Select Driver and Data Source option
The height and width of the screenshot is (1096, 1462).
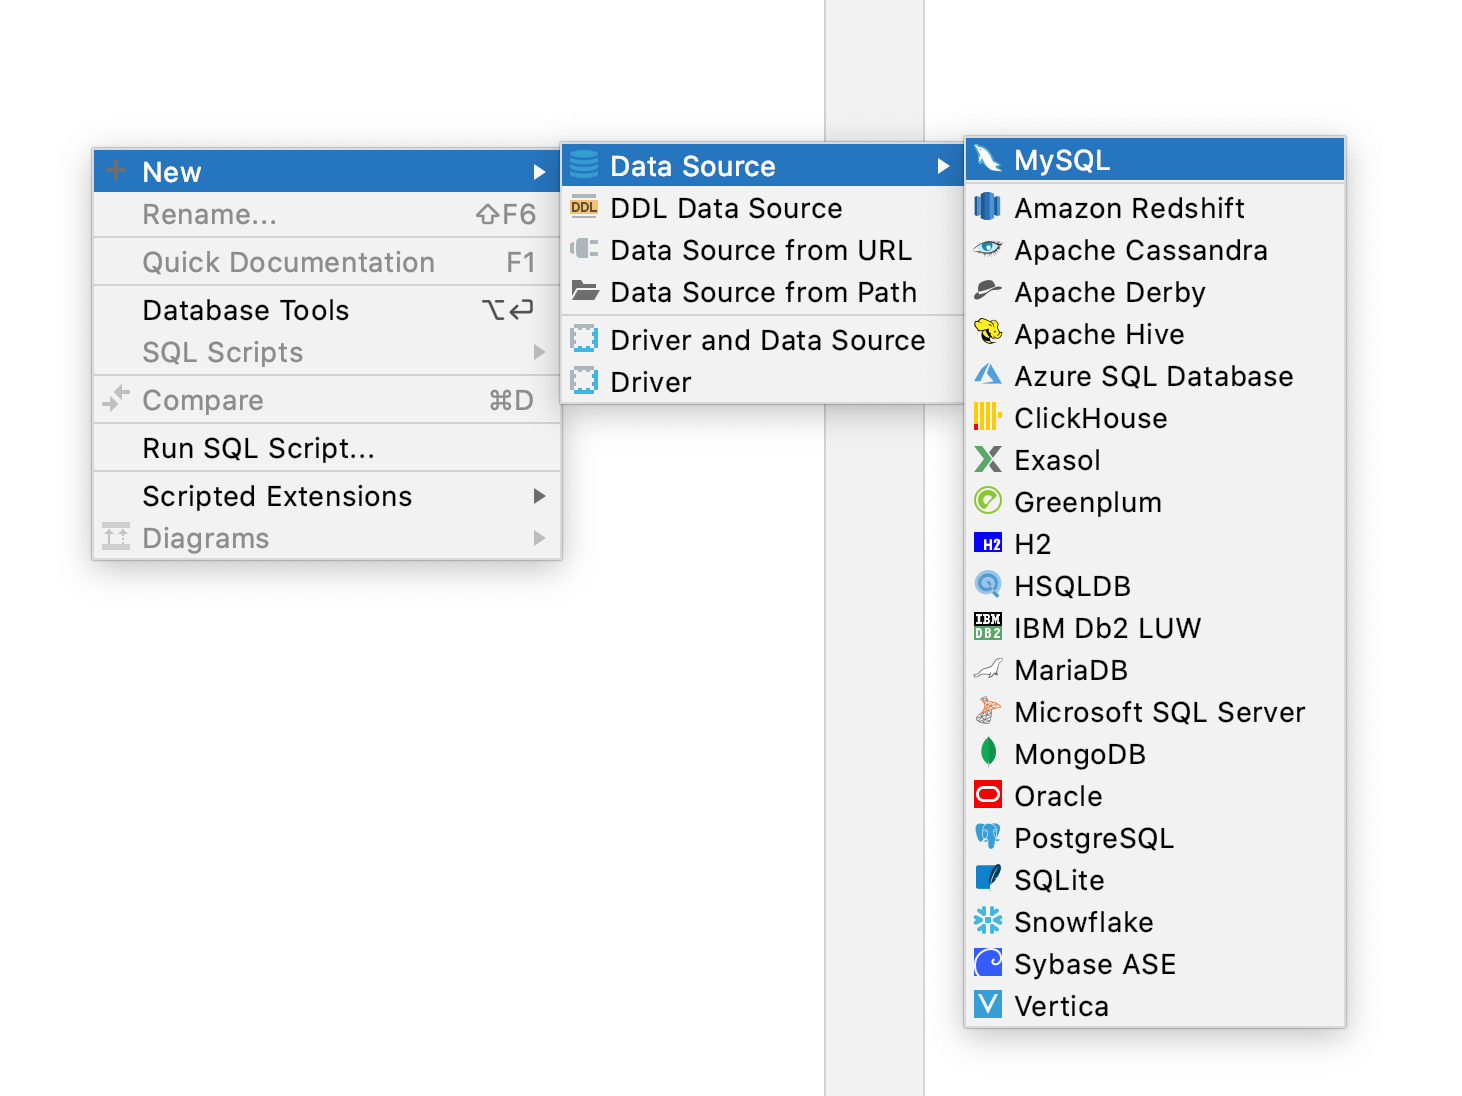point(762,340)
